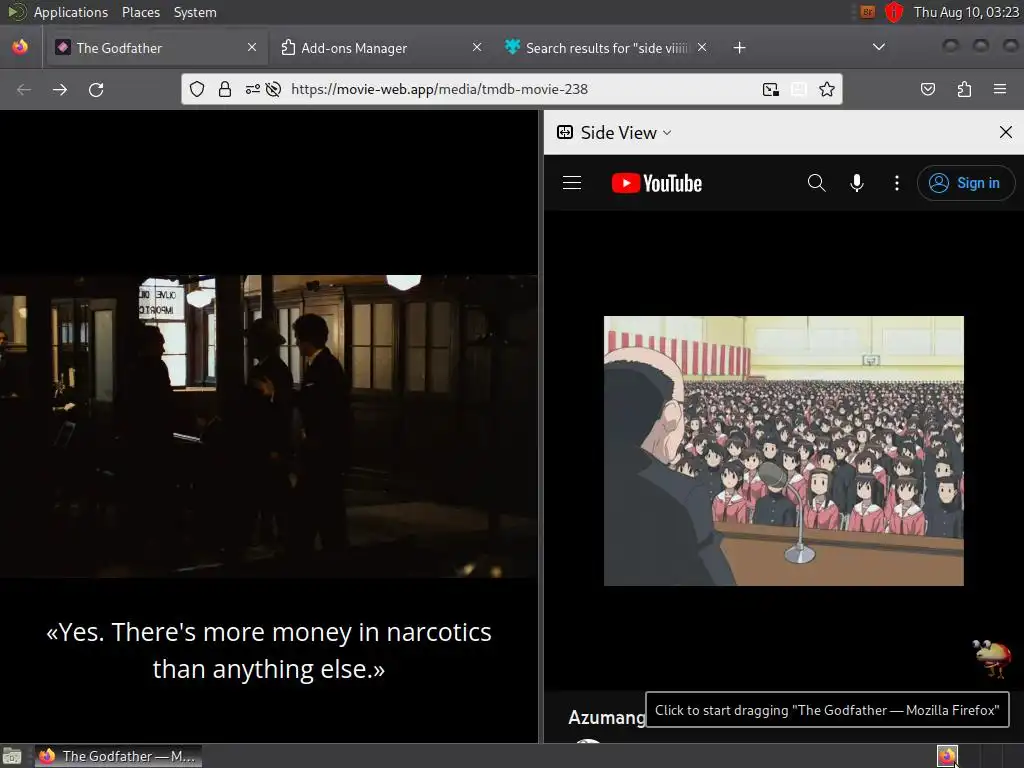
Task: Open the YouTube guide hamburger menu
Action: click(x=572, y=183)
